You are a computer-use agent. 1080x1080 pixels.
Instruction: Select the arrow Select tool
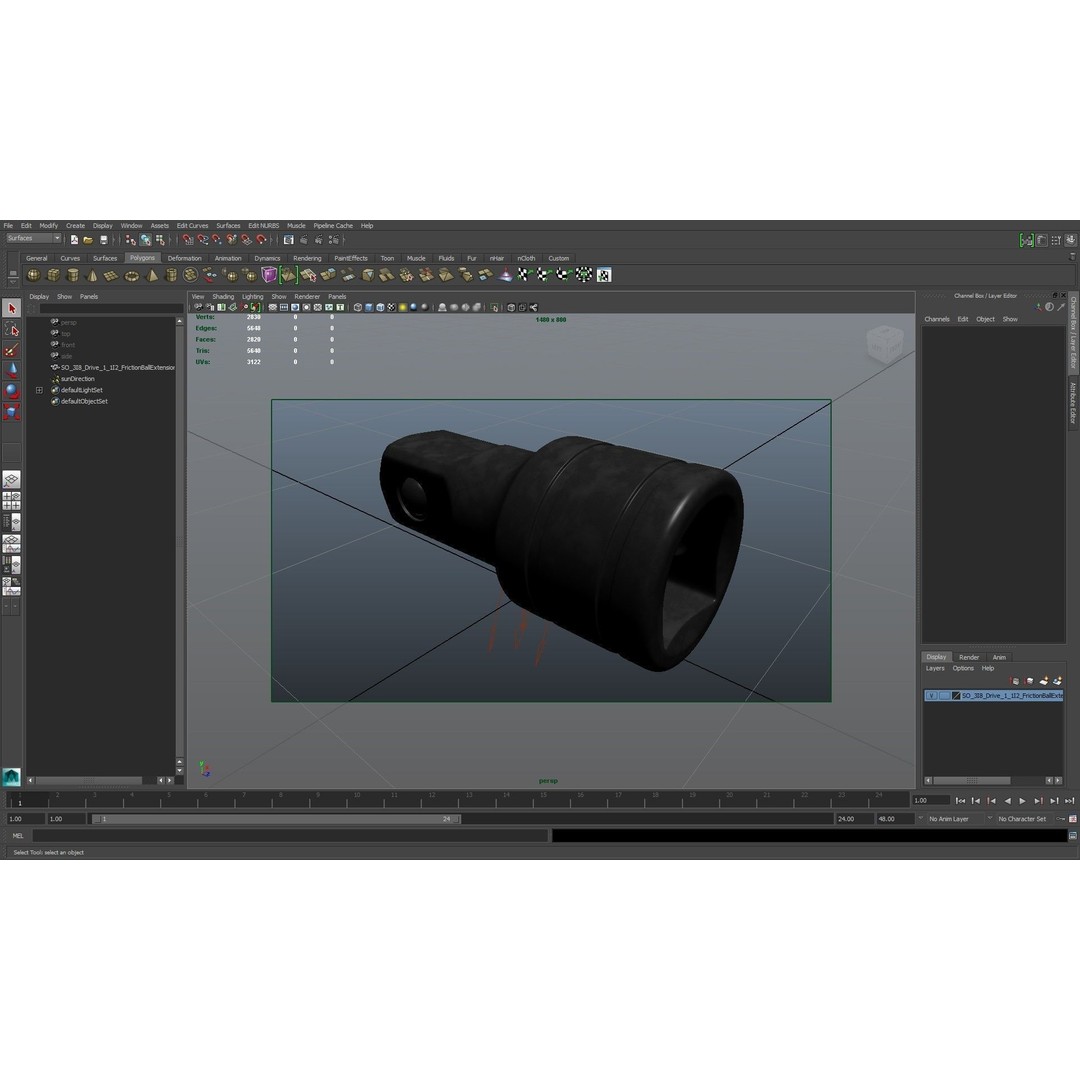(x=12, y=308)
